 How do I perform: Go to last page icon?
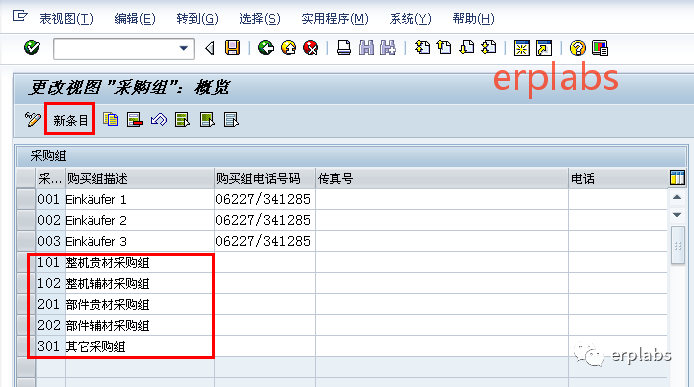pyautogui.click(x=489, y=47)
